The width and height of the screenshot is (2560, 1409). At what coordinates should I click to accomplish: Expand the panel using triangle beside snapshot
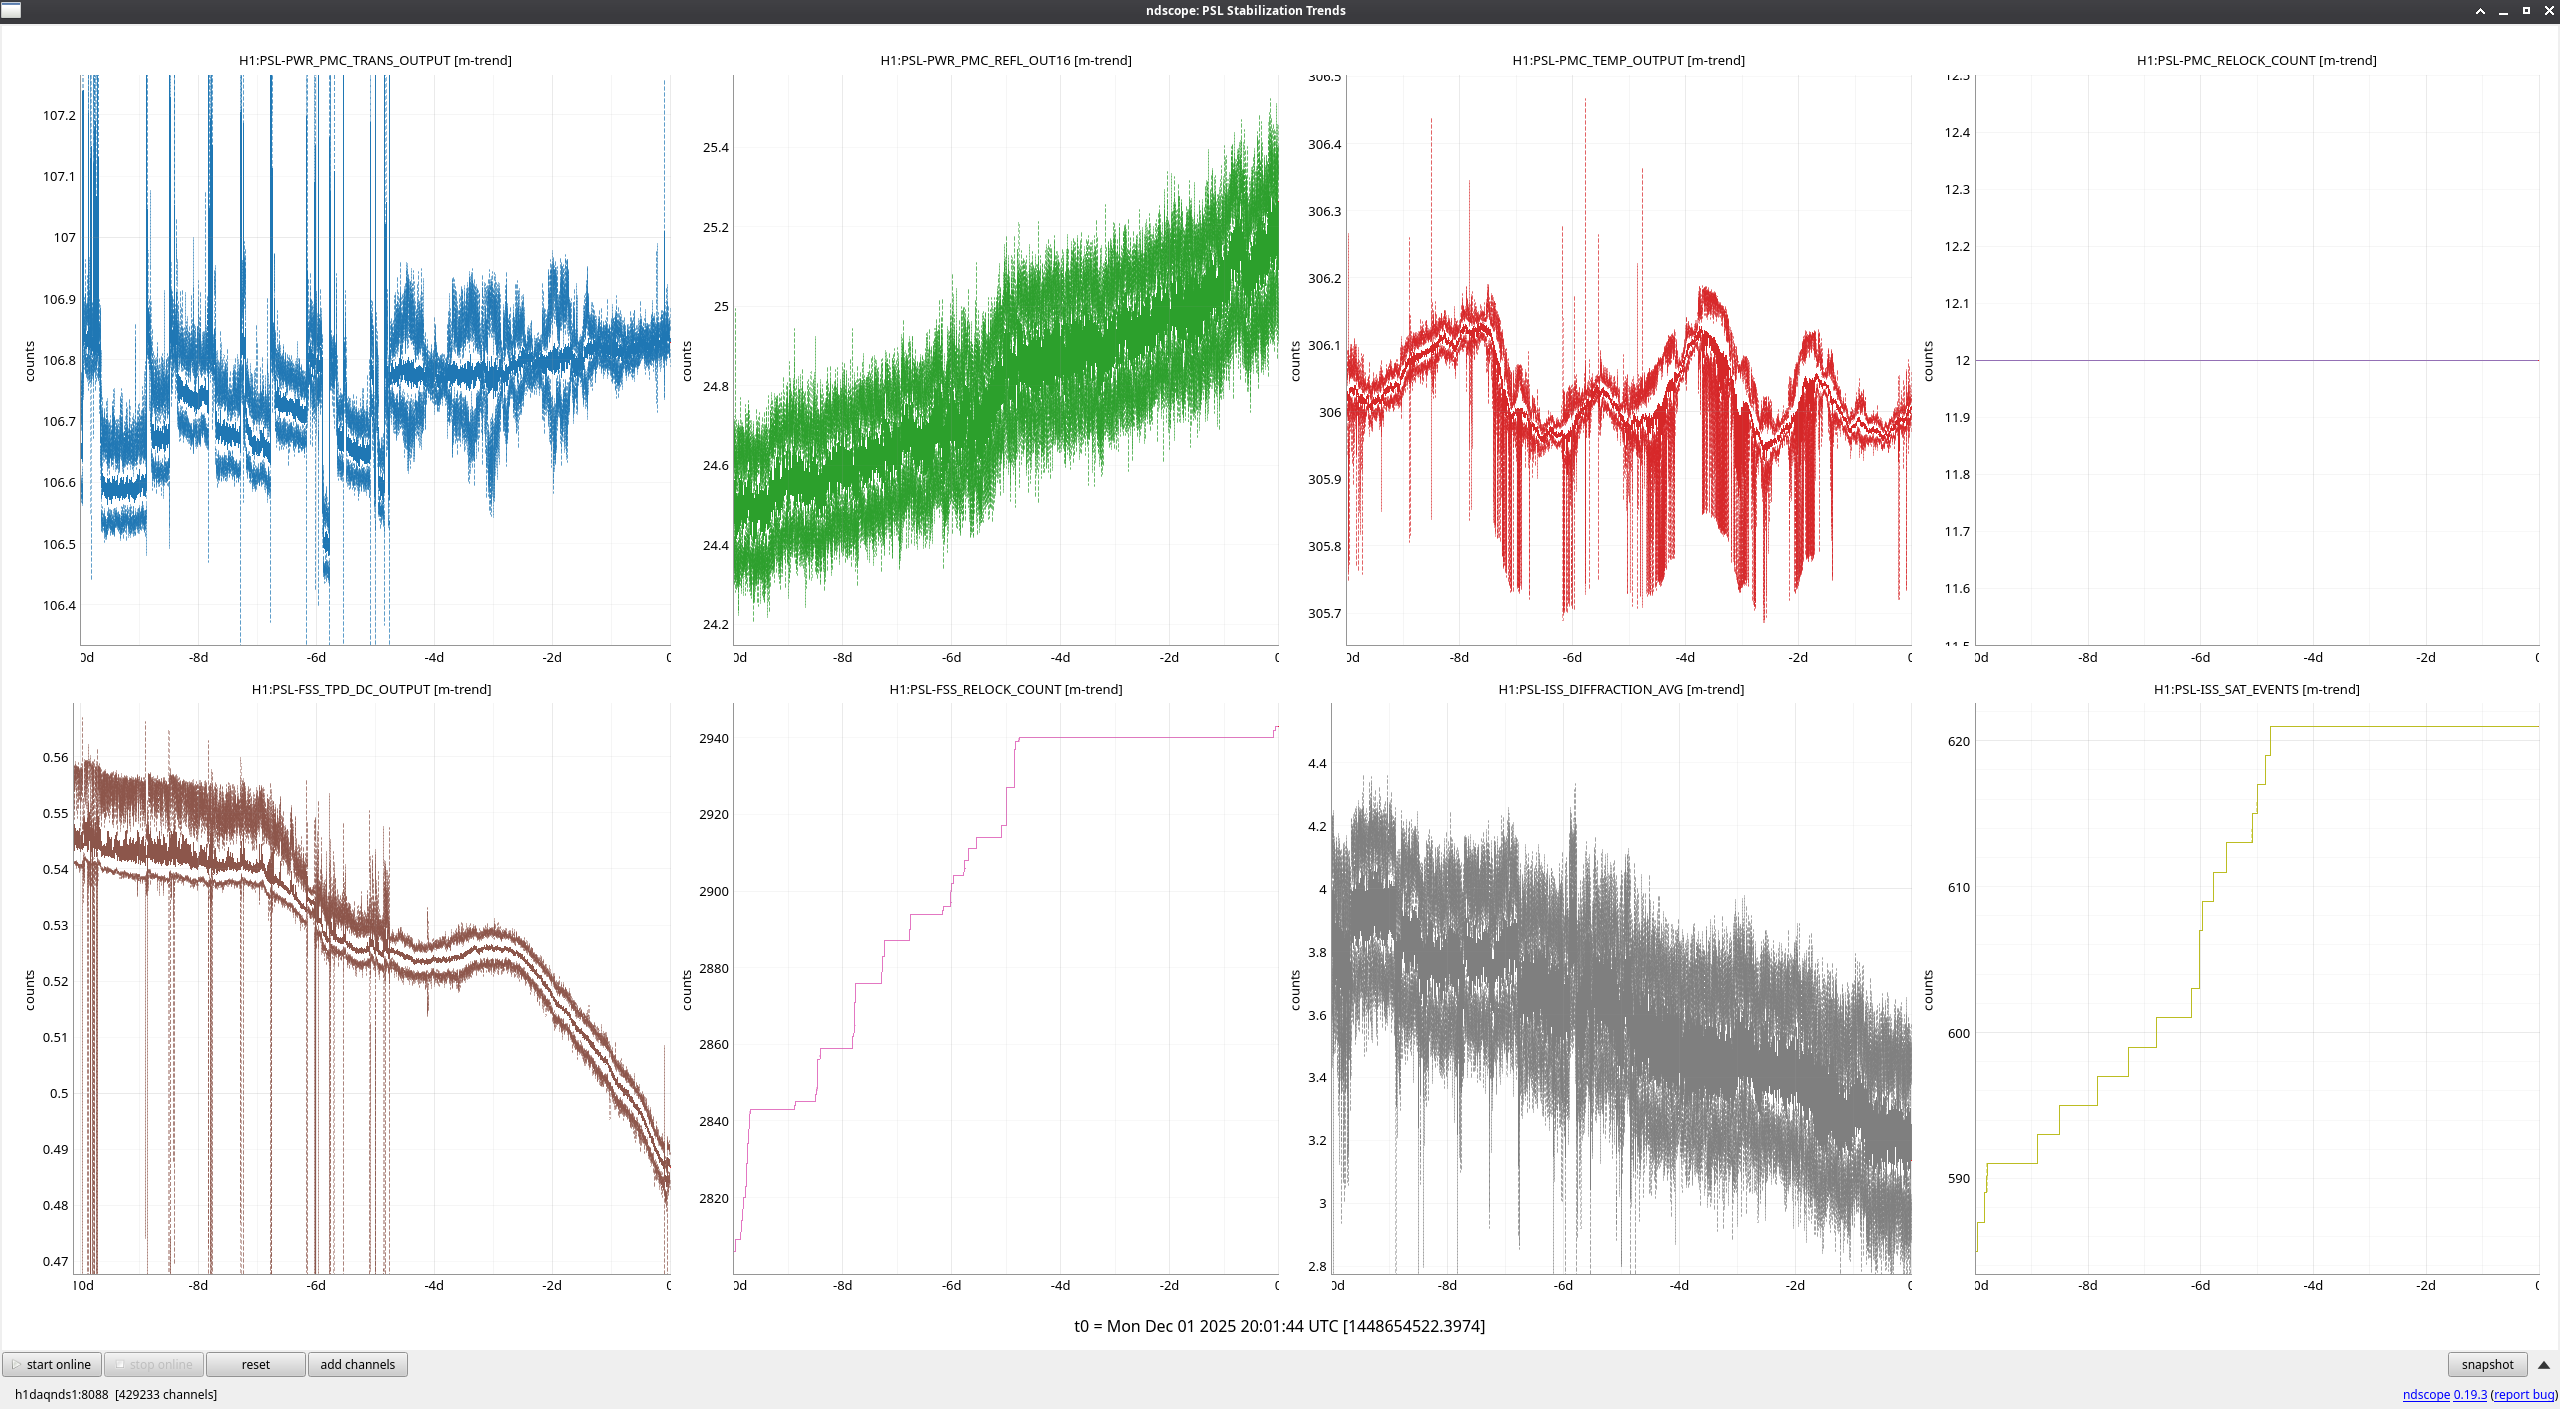point(2544,1364)
